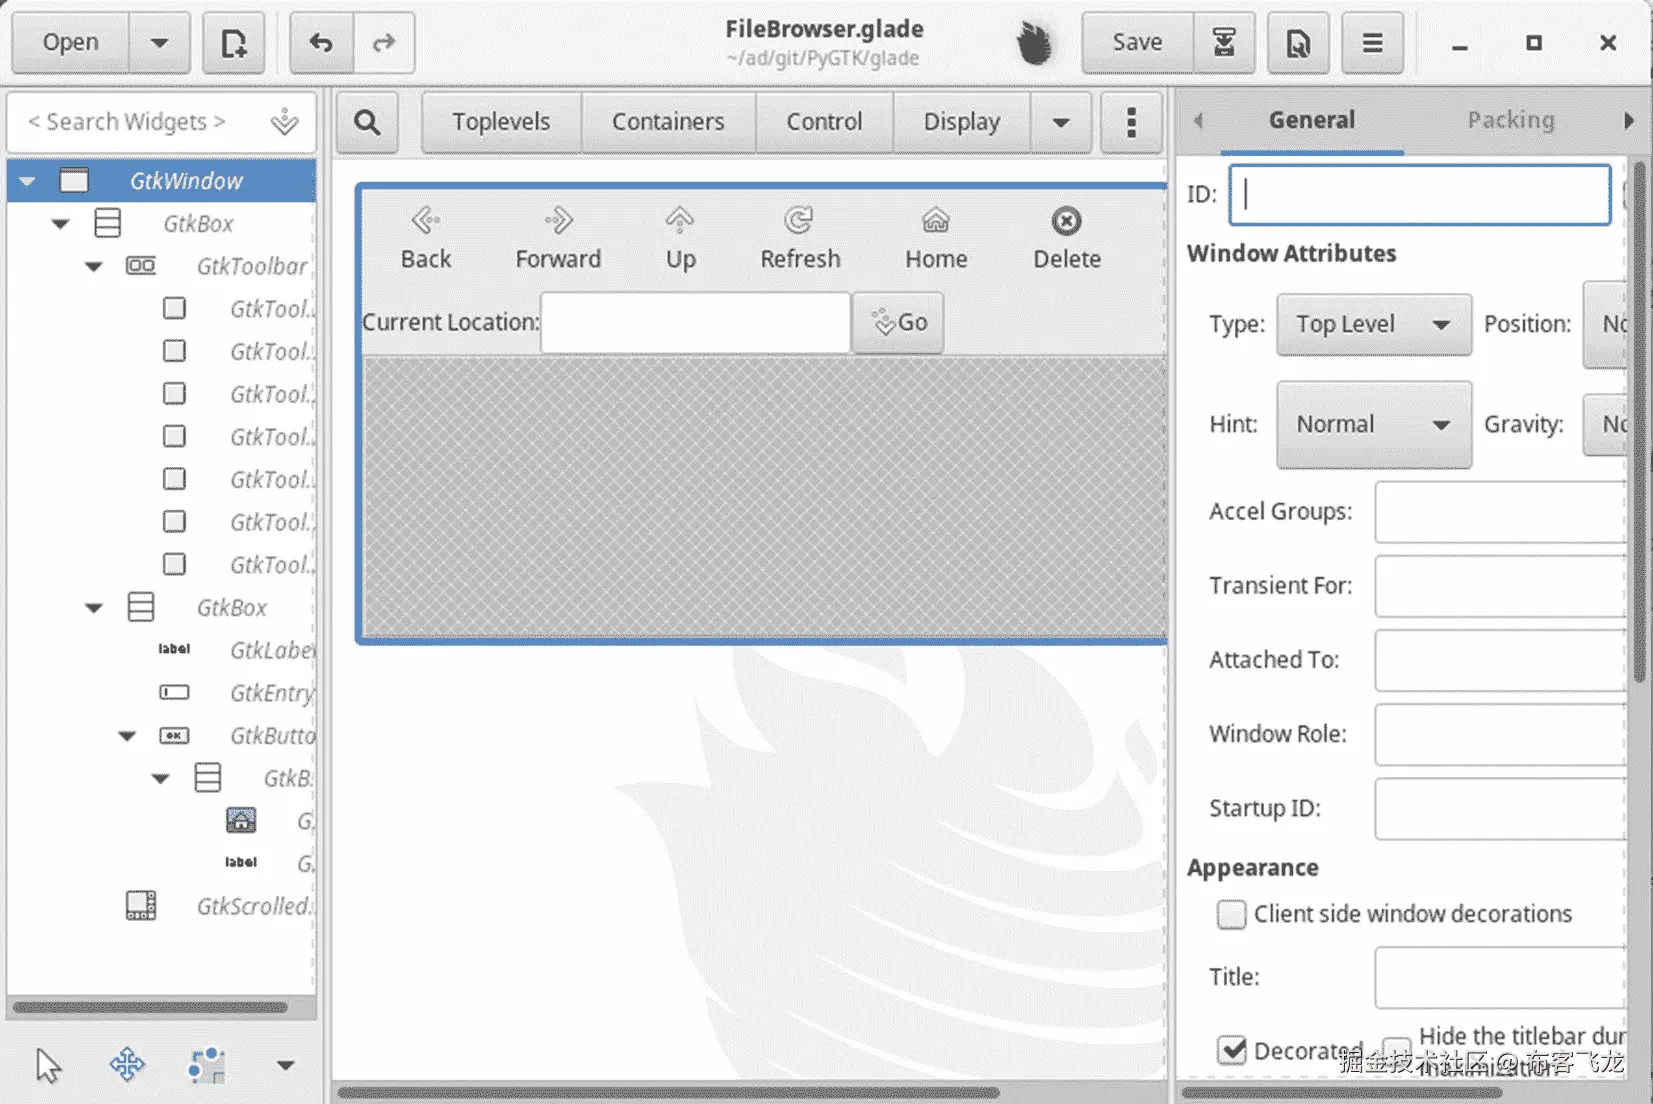This screenshot has height=1104, width=1653.
Task: Collapse the GtkWindow tree node
Action: click(27, 181)
